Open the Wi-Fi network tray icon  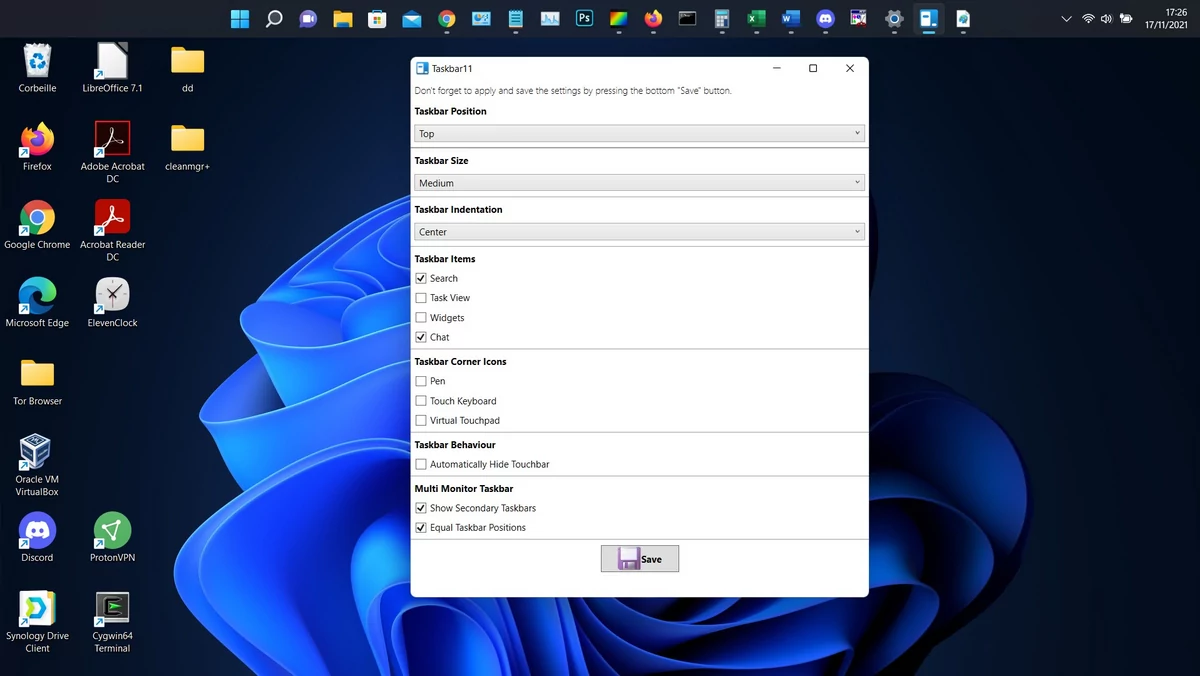pos(1088,18)
